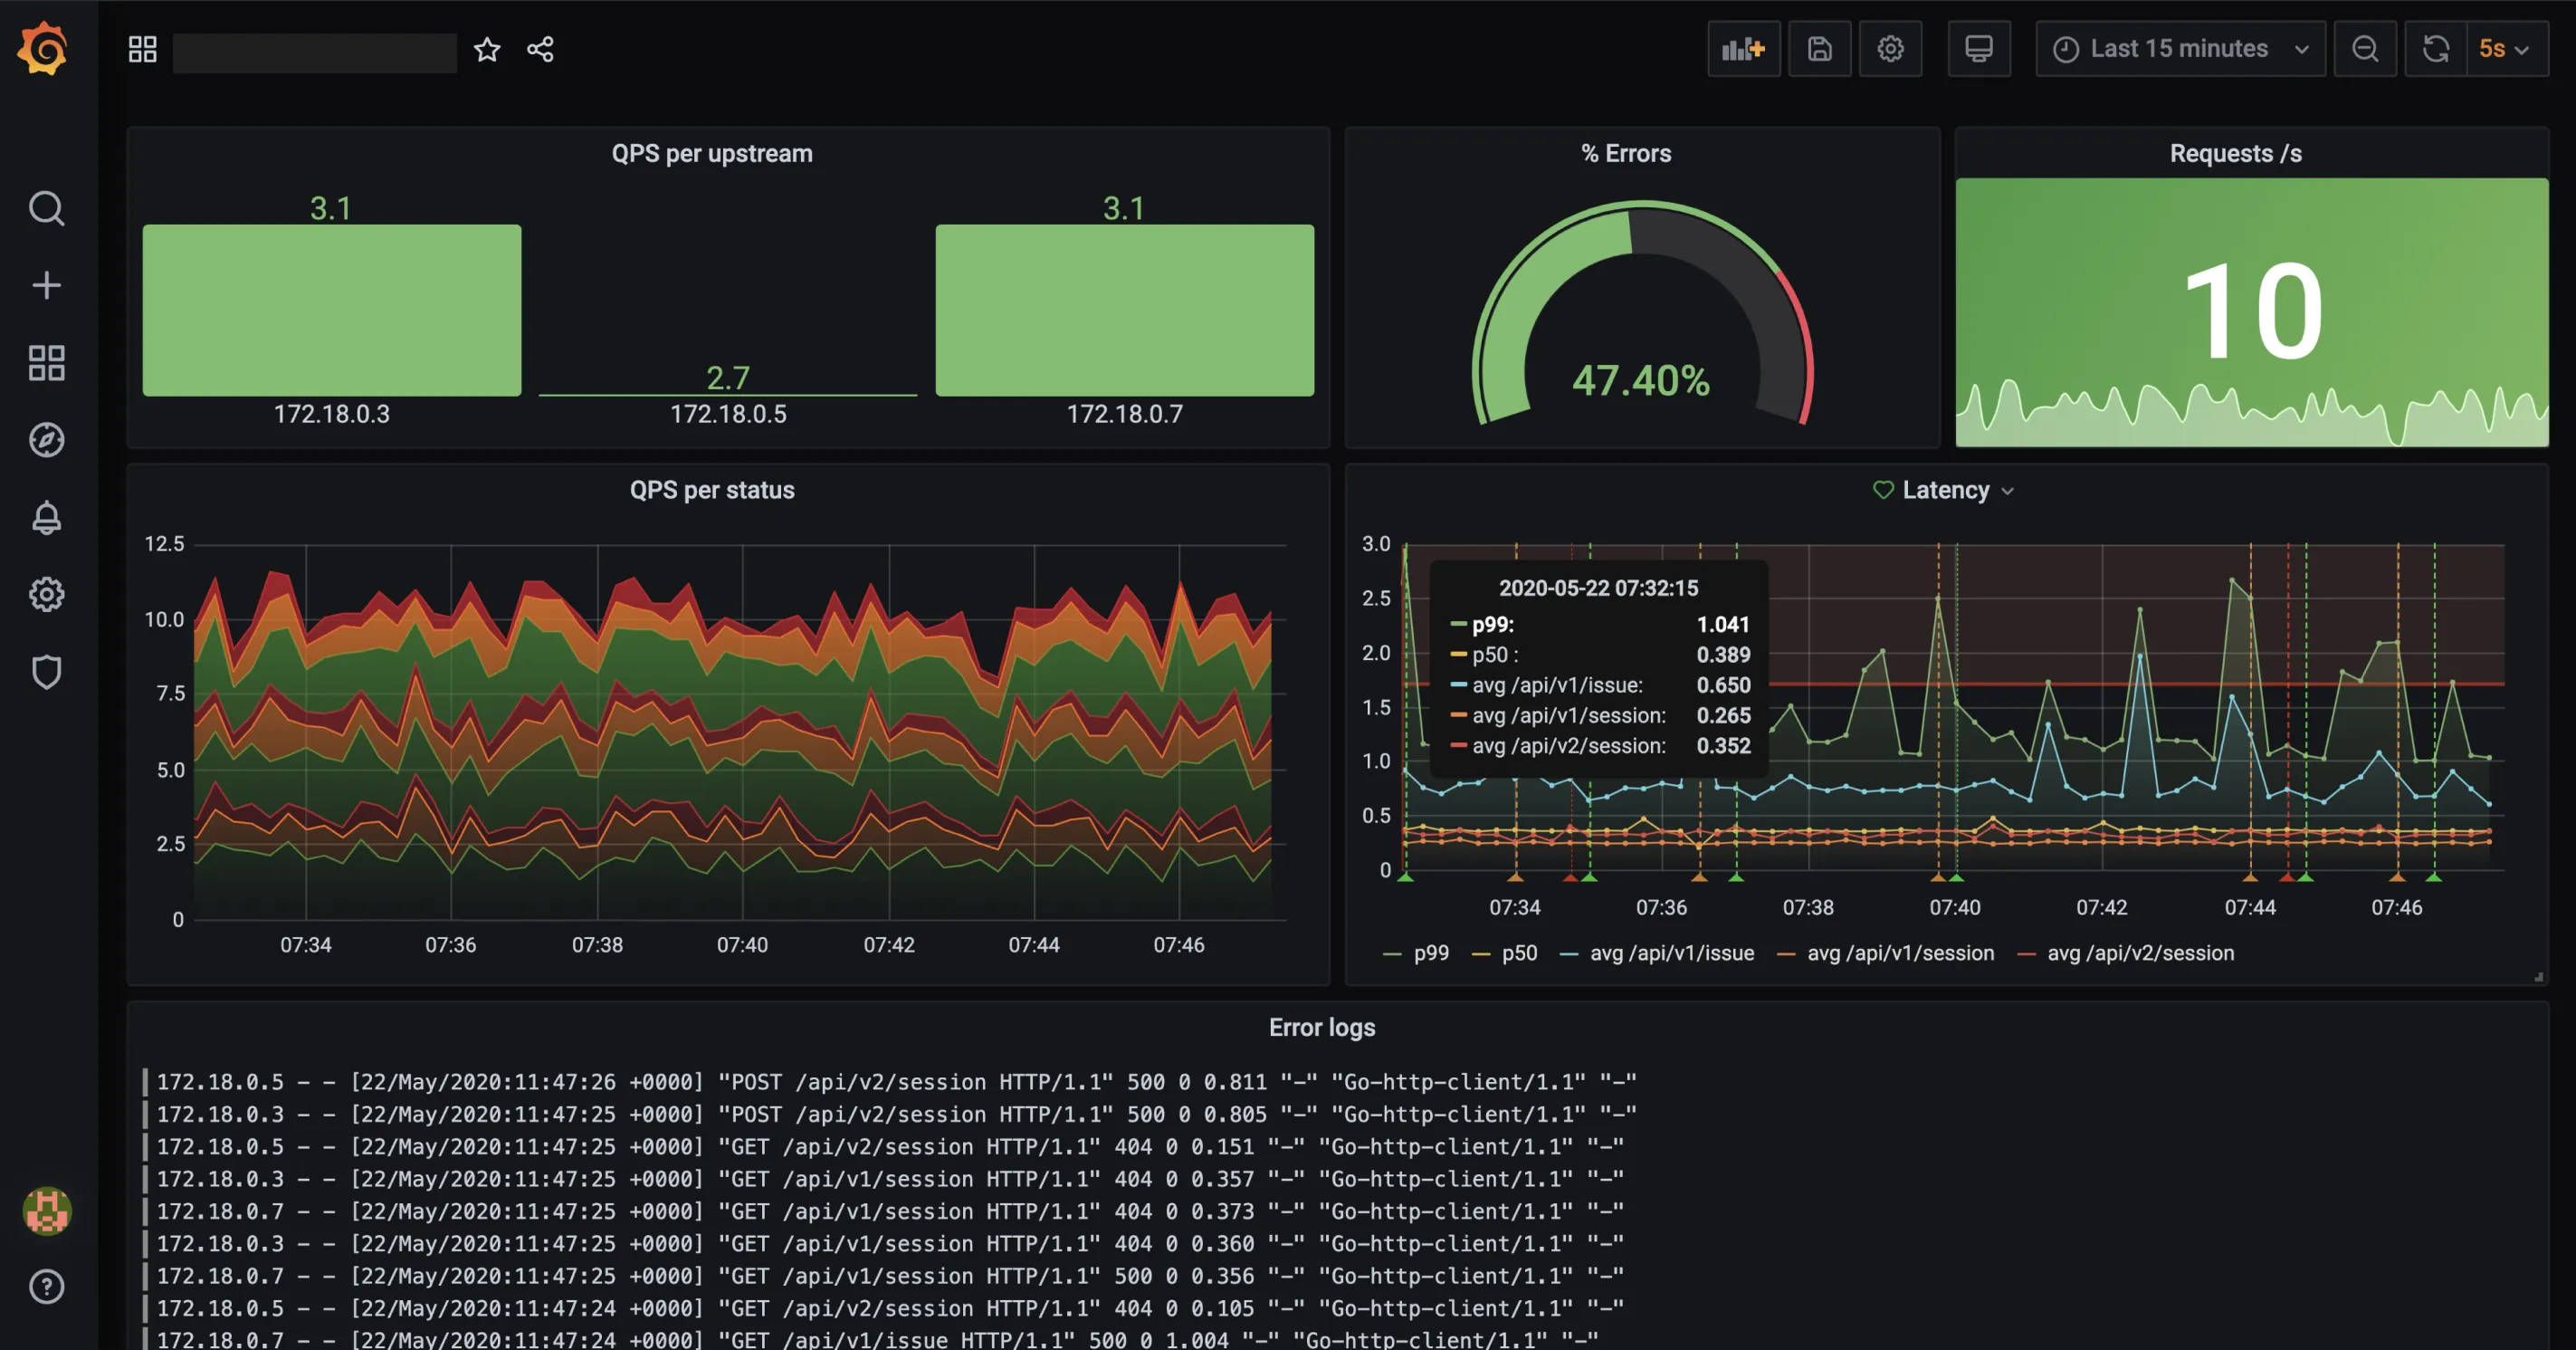Image resolution: width=2576 pixels, height=1350 pixels.
Task: Toggle p99 series in Latency legend
Action: (1429, 953)
